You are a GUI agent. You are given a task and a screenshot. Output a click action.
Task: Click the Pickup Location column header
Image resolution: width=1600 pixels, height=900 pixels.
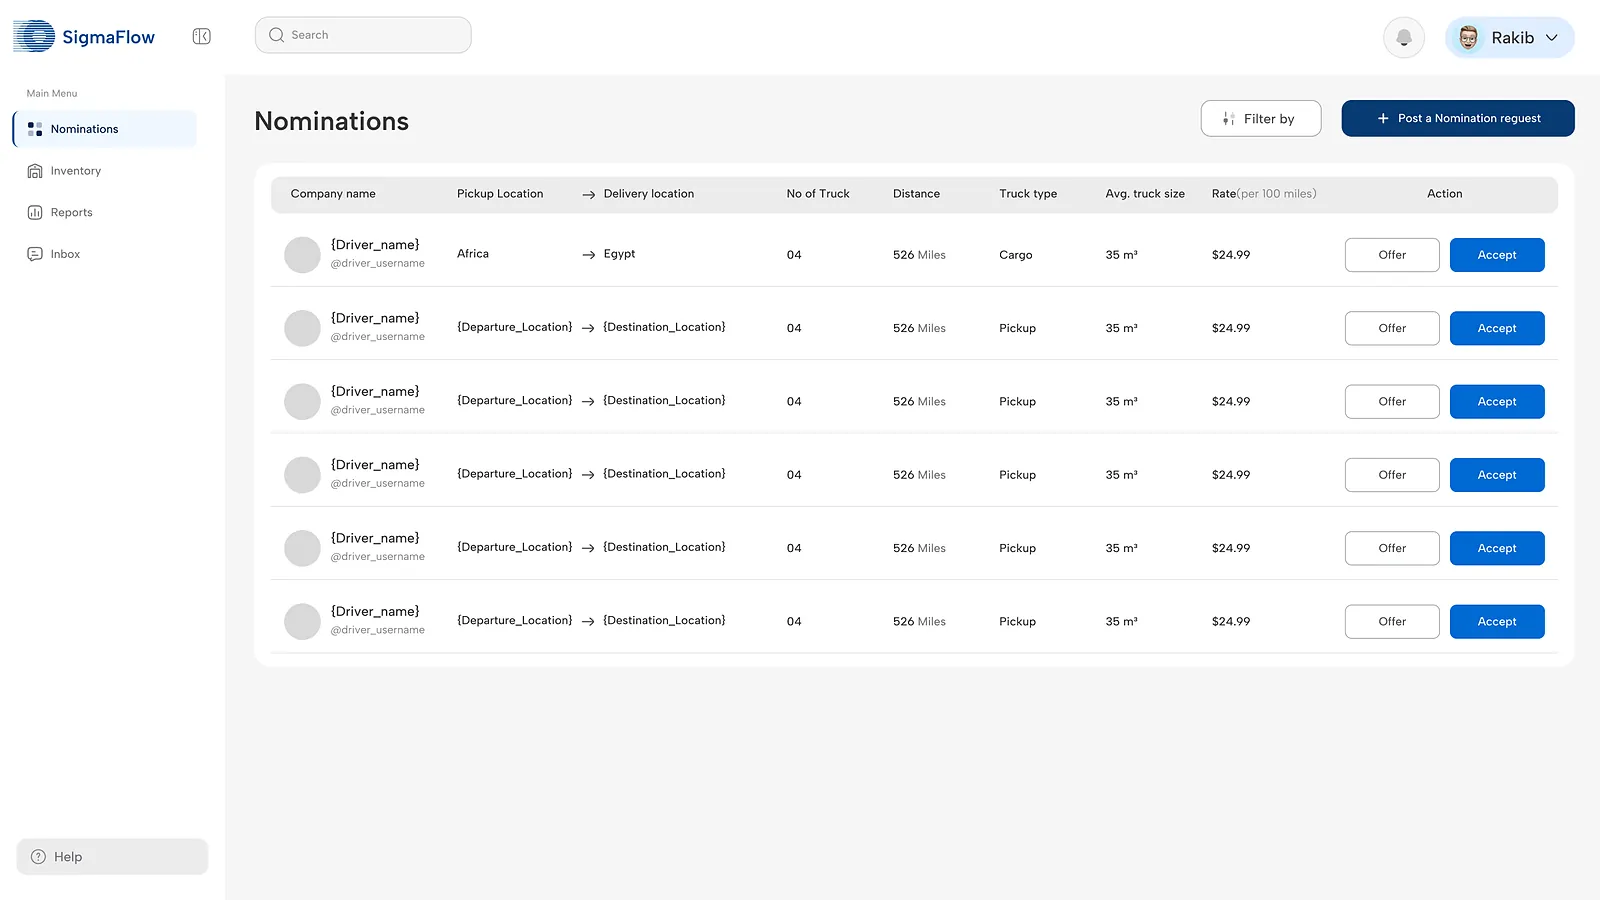coord(500,194)
